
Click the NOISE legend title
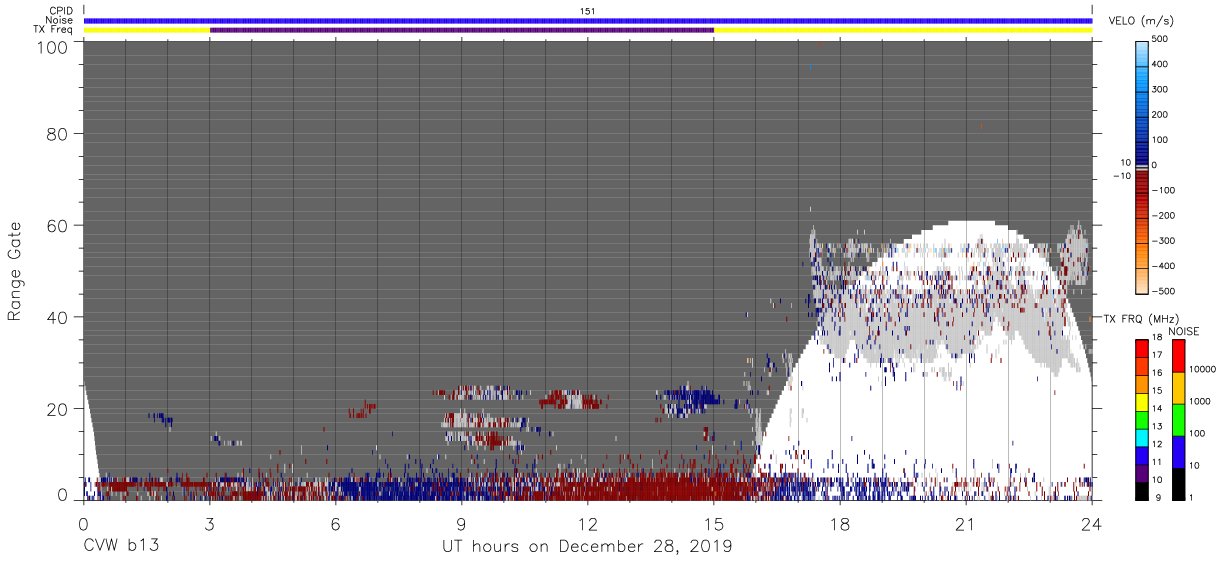click(1184, 331)
